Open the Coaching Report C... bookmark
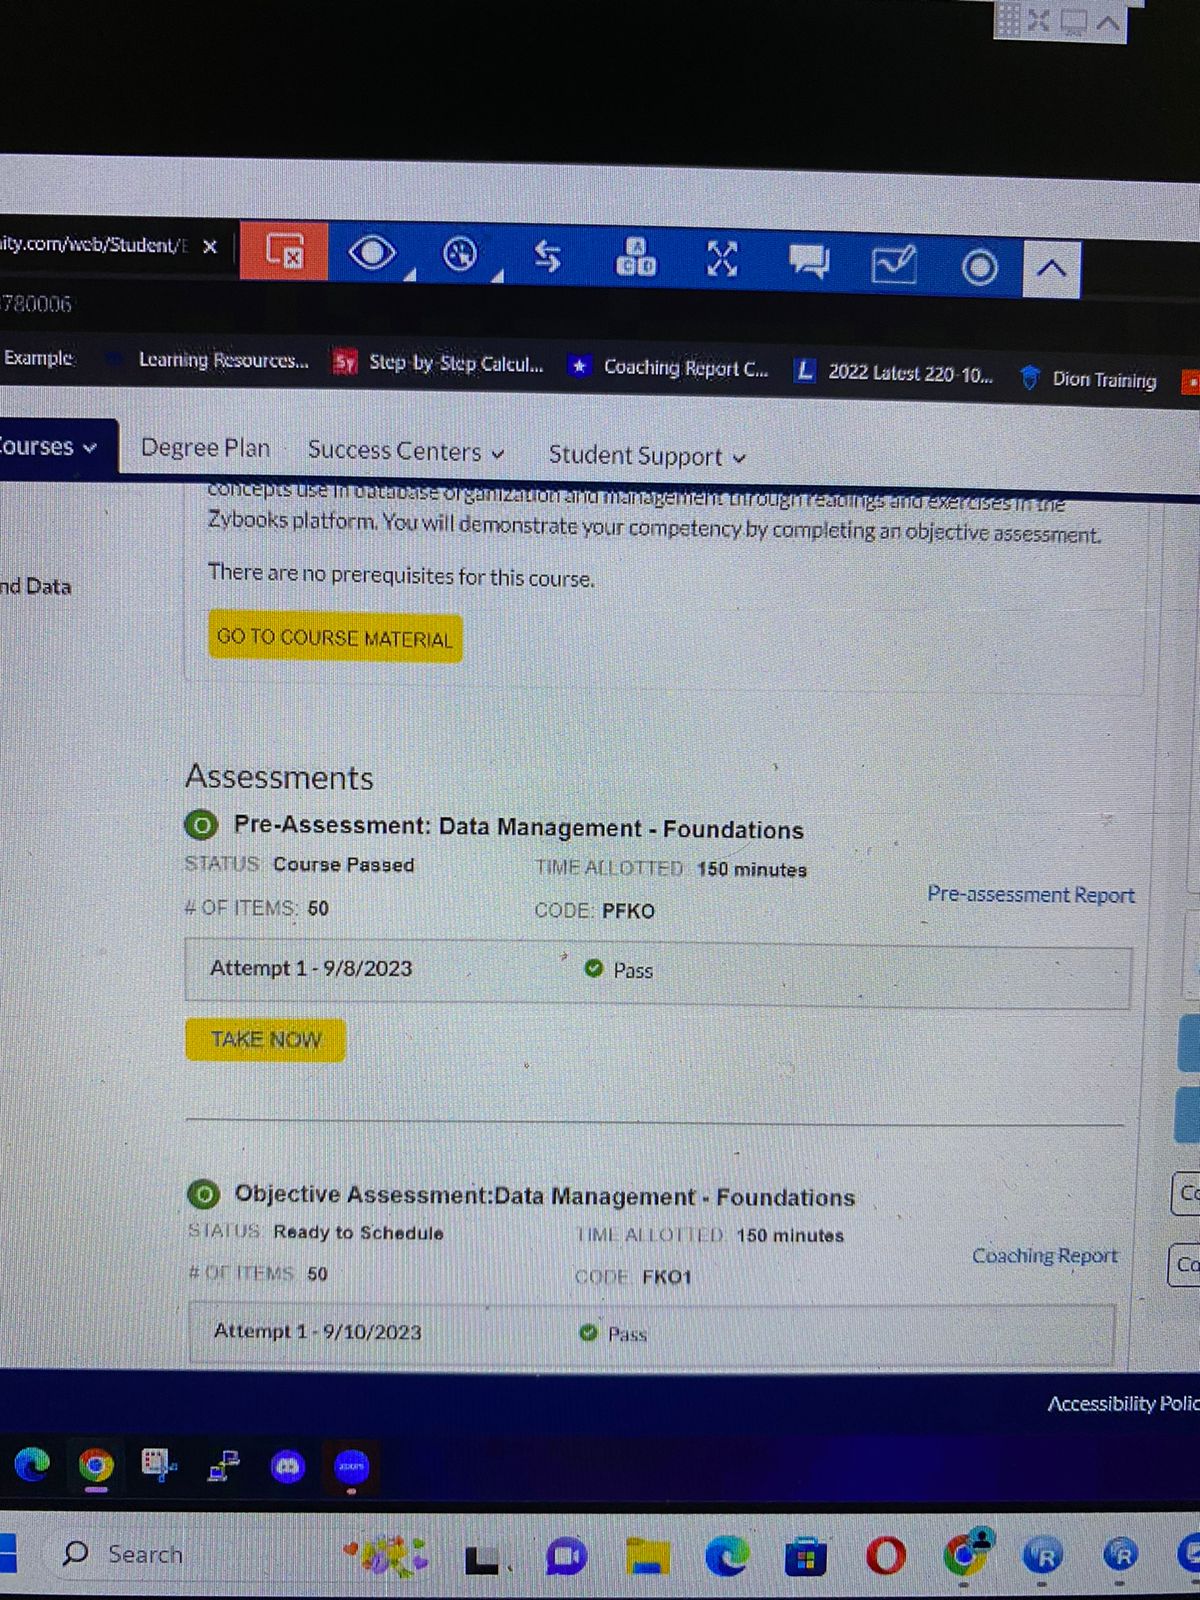The height and width of the screenshot is (1600, 1200). (x=670, y=367)
